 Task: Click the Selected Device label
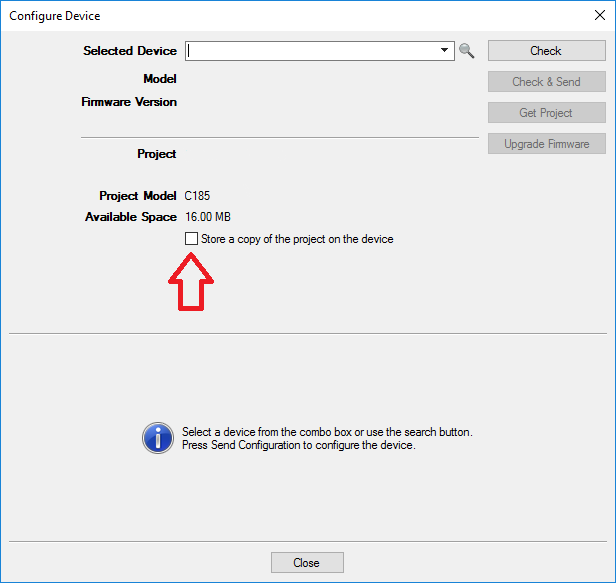(130, 51)
